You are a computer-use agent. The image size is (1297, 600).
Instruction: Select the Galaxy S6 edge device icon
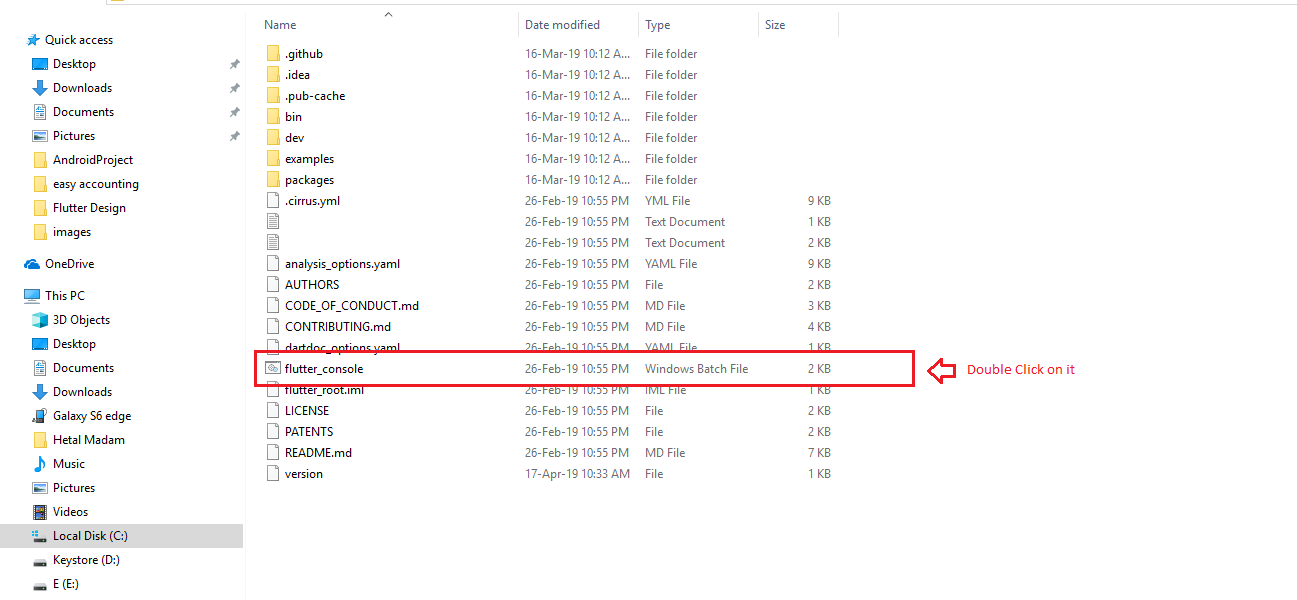click(40, 416)
